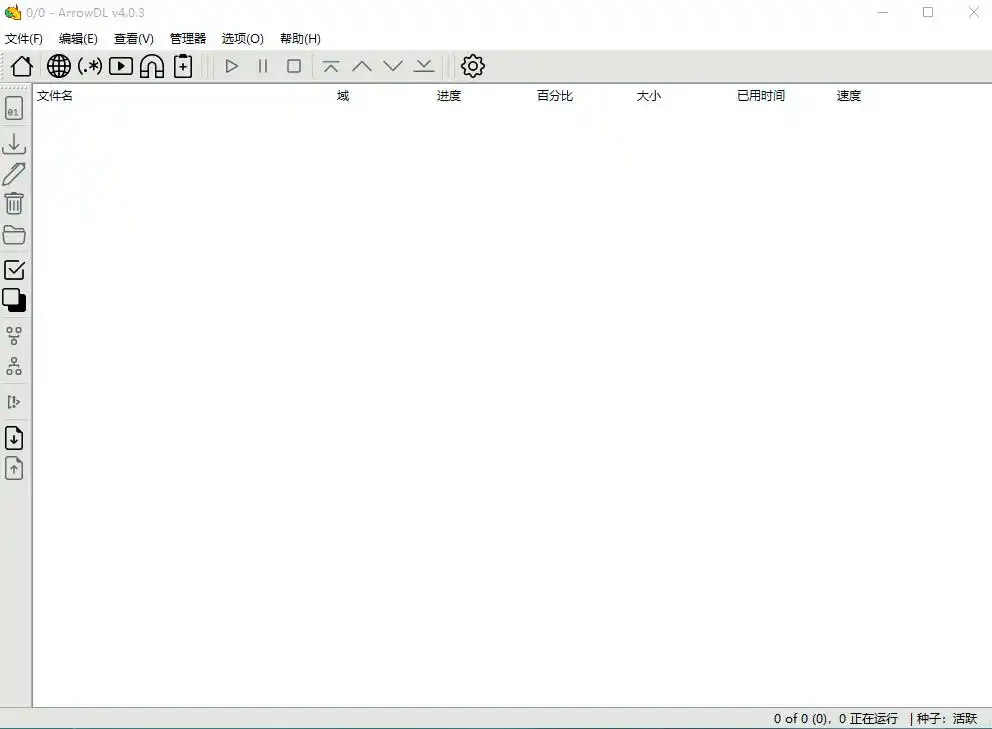Screen dimensions: 992x729
Task: Click the magnet link icon
Action: [x=152, y=66]
